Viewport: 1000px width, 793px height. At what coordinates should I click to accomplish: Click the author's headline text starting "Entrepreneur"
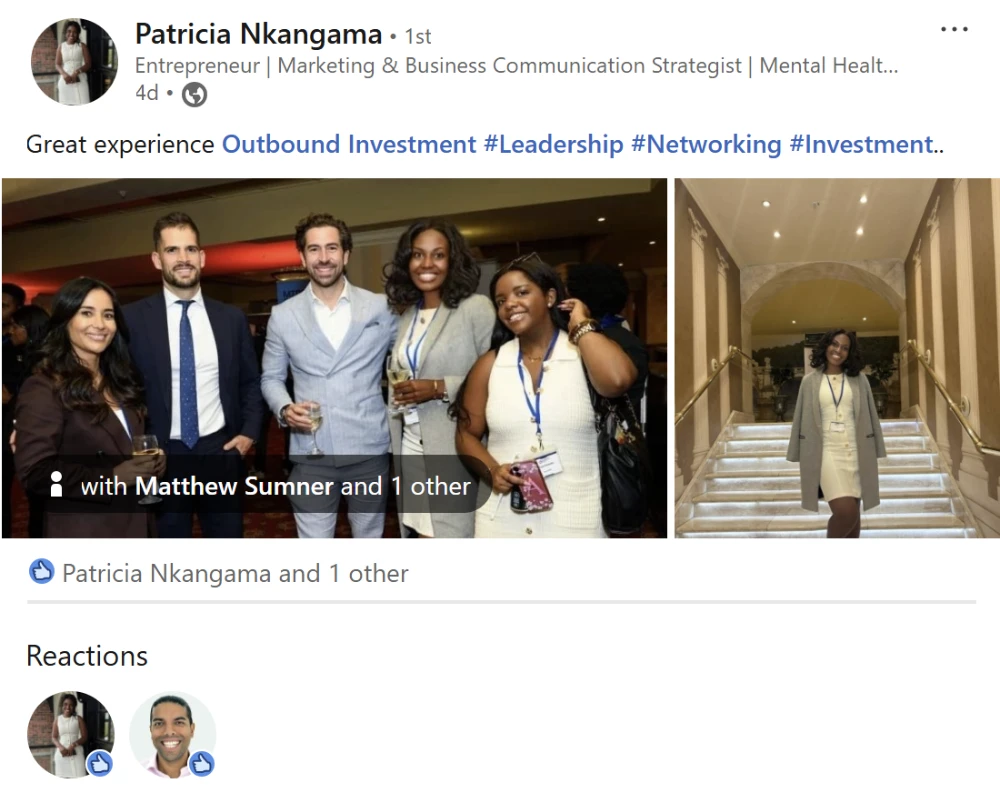[516, 66]
